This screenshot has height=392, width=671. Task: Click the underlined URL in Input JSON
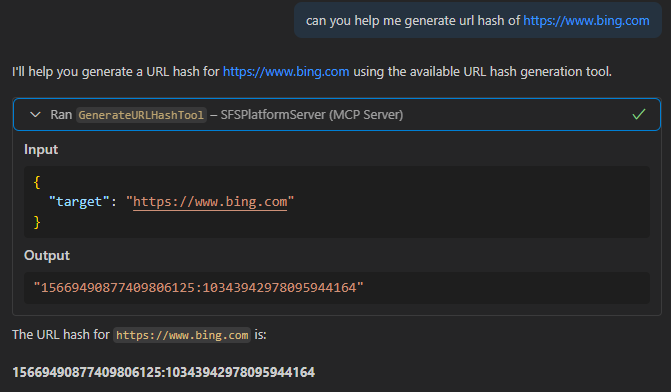pyautogui.click(x=210, y=202)
